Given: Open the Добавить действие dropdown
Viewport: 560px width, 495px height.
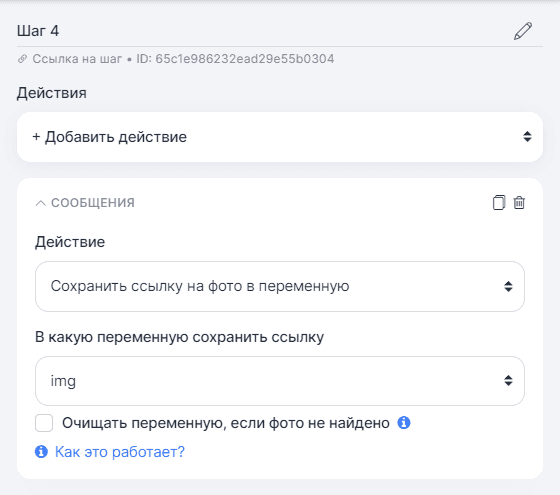Looking at the screenshot, I should tap(280, 137).
